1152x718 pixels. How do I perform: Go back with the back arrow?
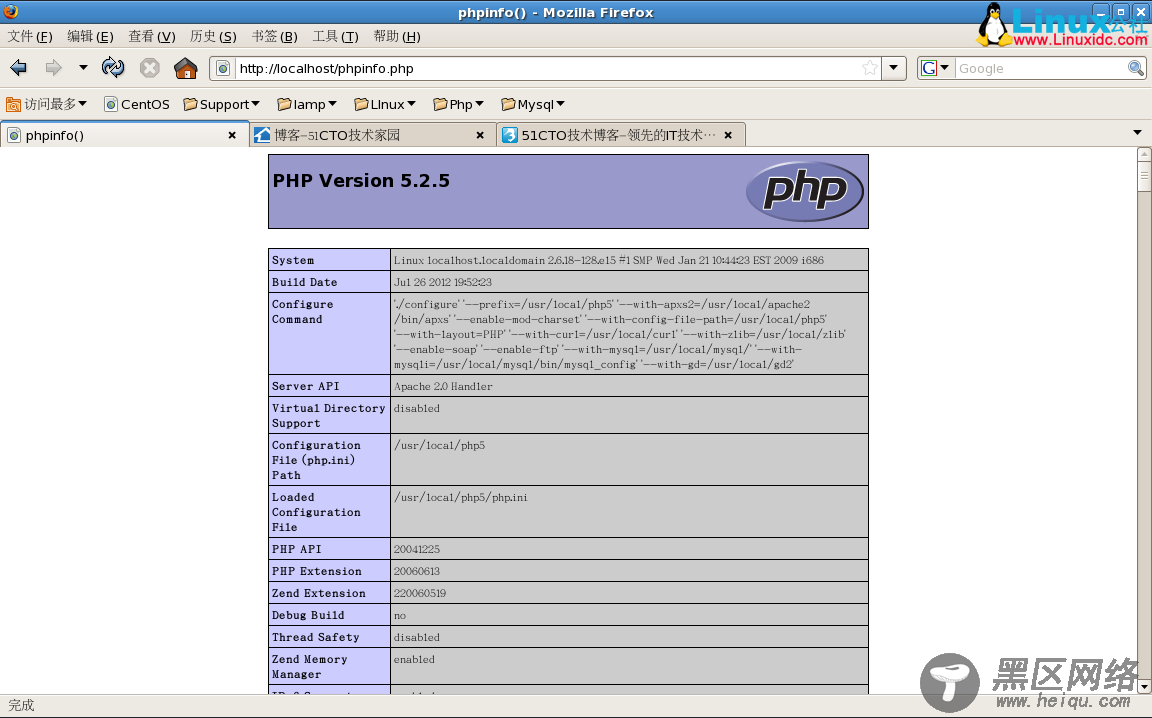click(18, 68)
